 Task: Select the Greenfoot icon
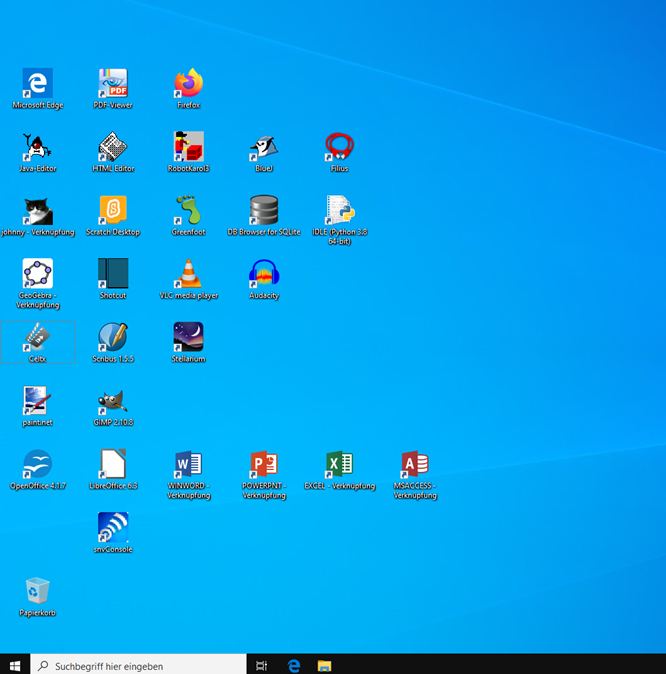pos(189,210)
